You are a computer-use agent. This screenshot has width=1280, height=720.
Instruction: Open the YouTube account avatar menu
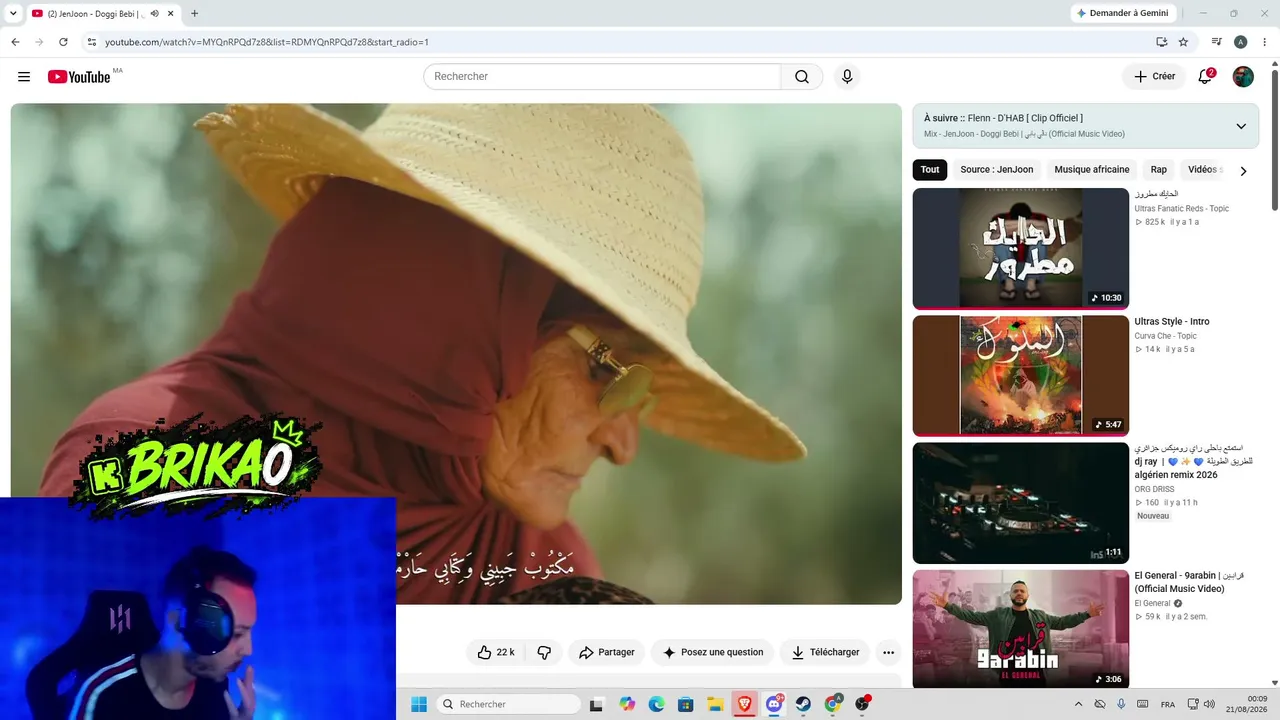tap(1243, 77)
